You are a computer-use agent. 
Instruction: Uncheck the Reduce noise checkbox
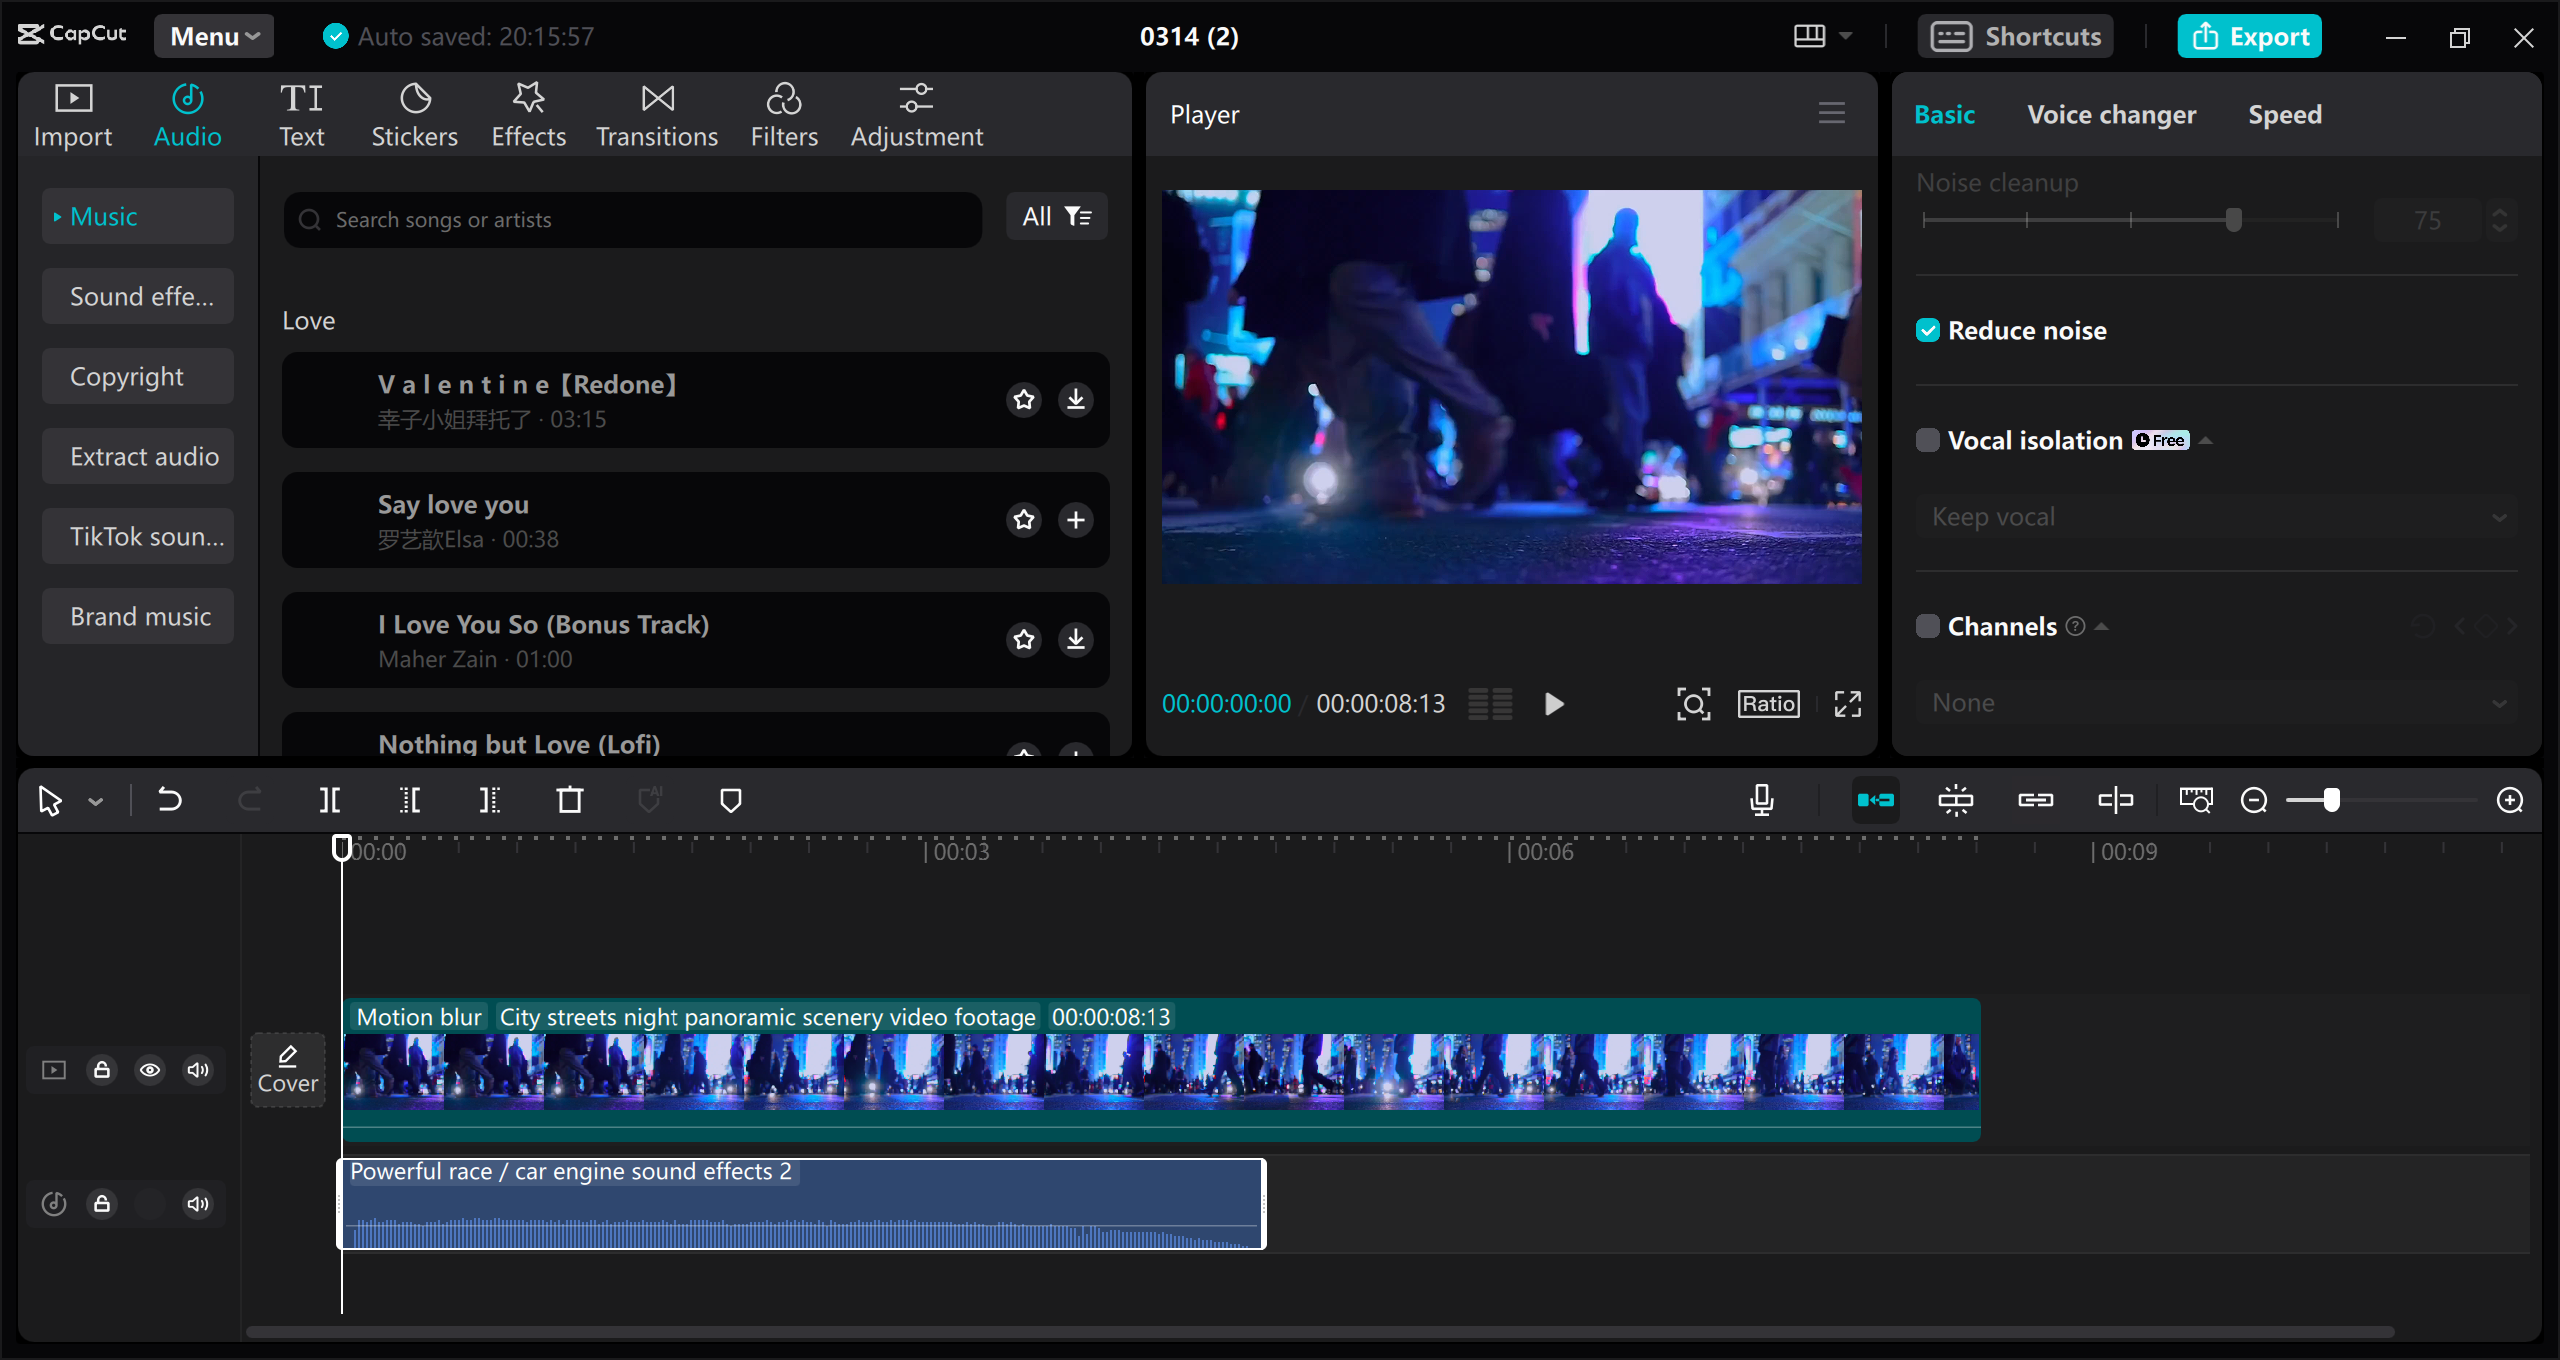1928,331
